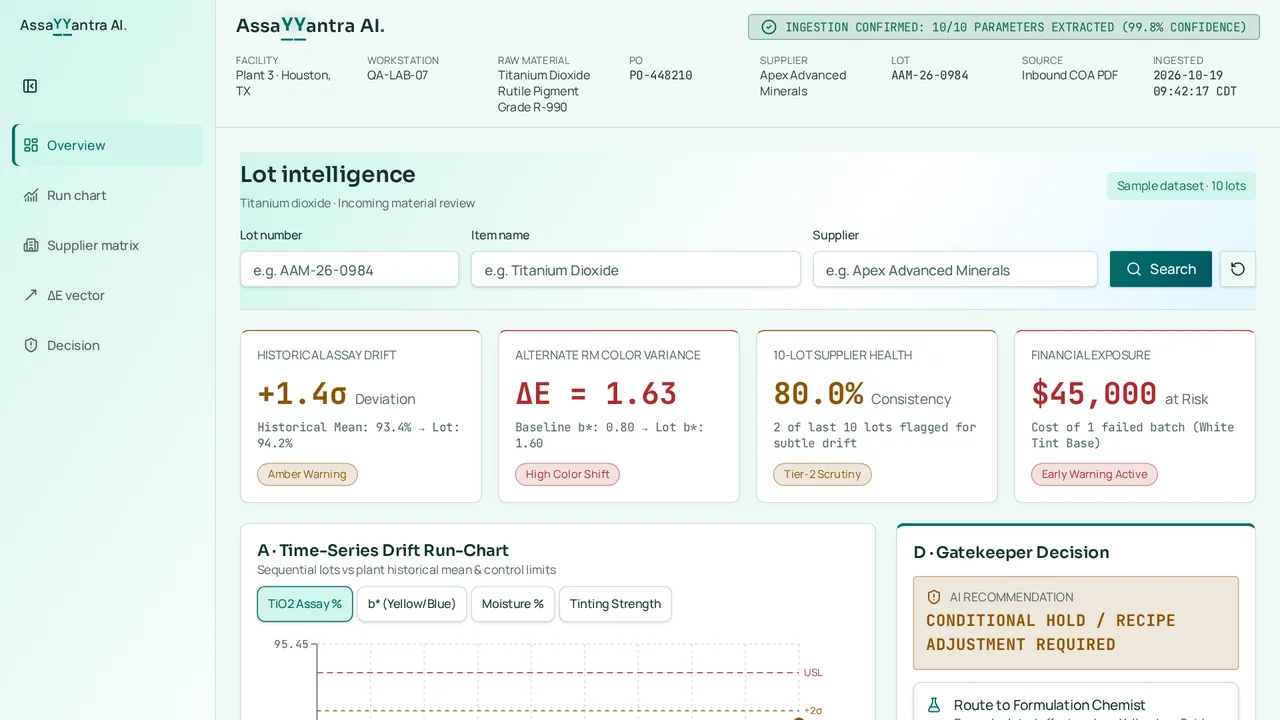Click the High Color Shift badge
The width and height of the screenshot is (1280, 720).
click(567, 474)
